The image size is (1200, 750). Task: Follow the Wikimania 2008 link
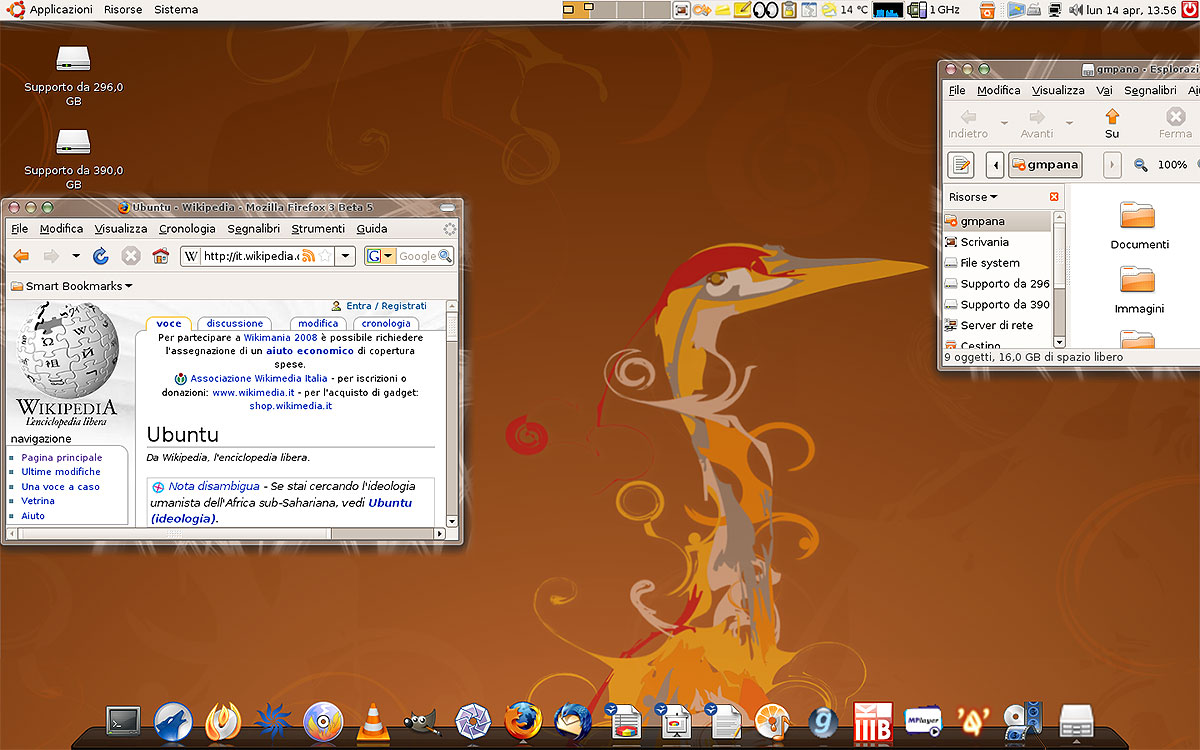[x=280, y=338]
